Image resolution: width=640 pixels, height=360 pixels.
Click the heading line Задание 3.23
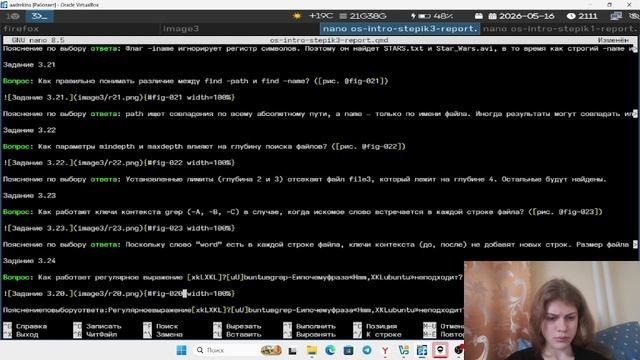pos(29,195)
